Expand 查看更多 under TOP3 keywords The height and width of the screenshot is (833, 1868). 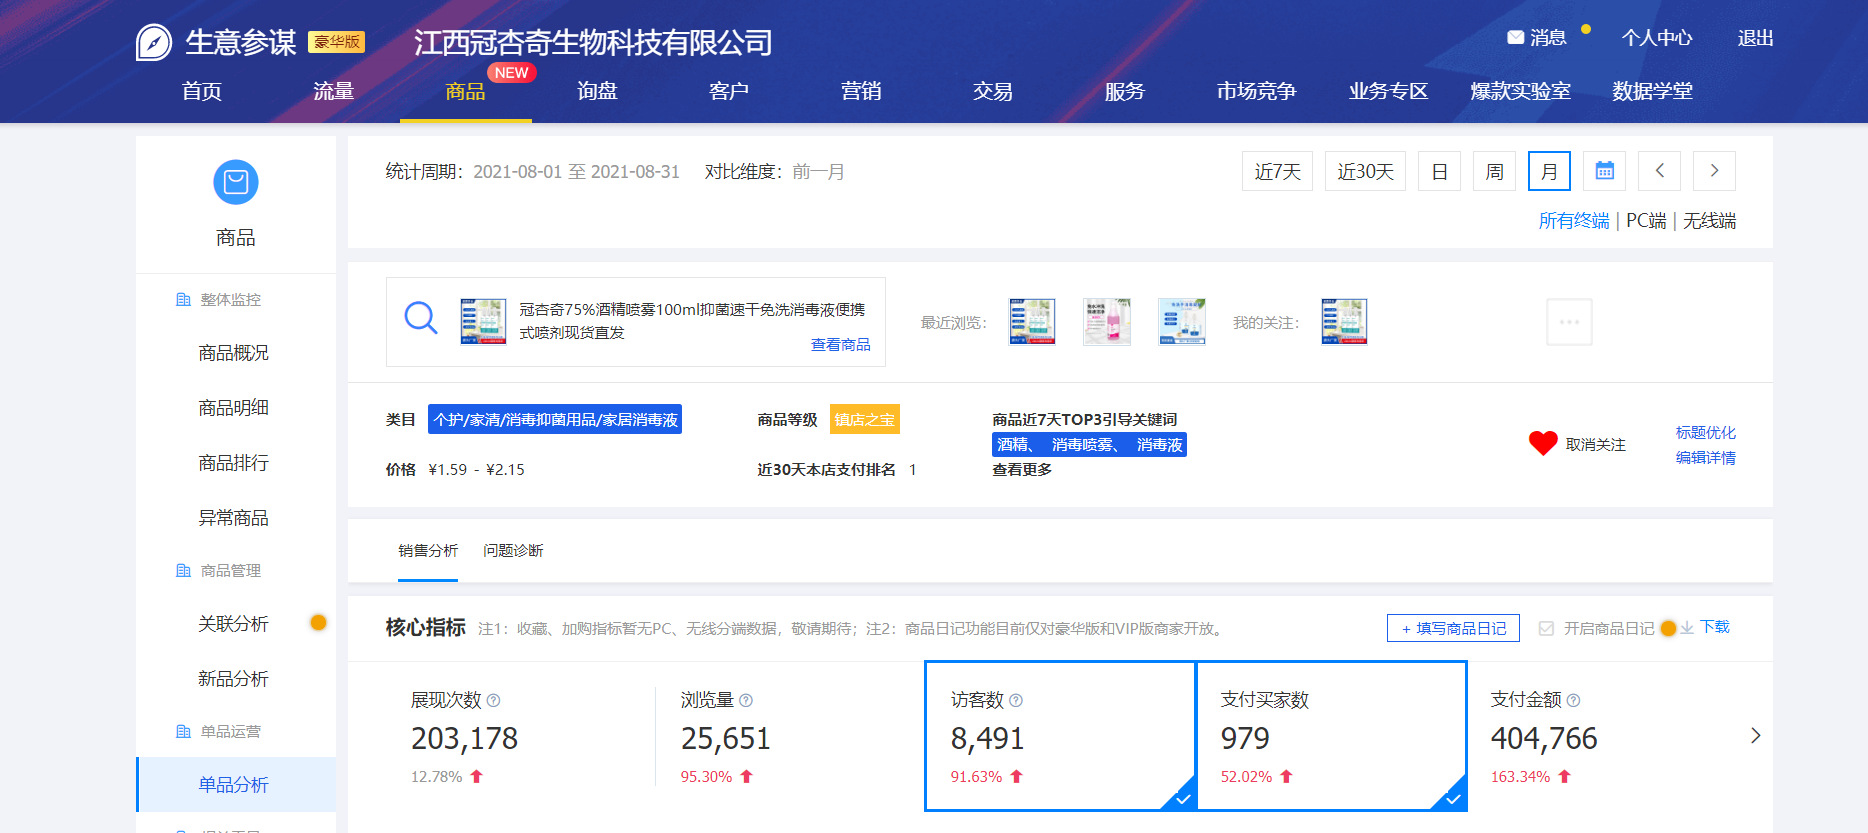(1021, 470)
